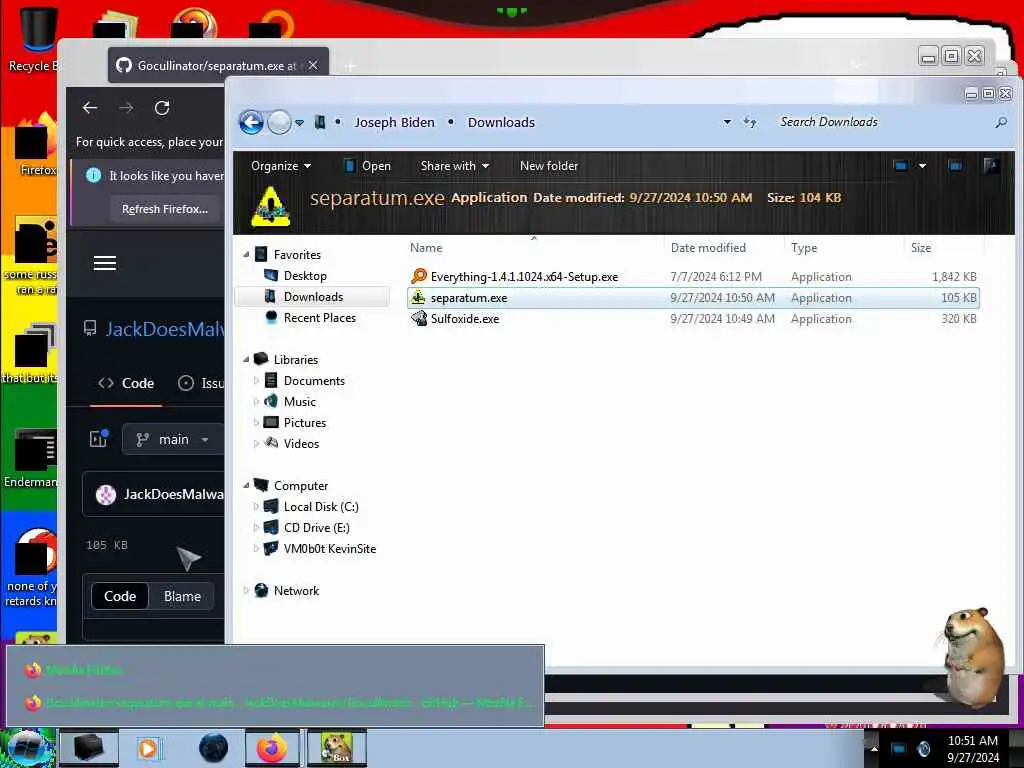
Task: Select CD Drive (E:)
Action: pos(316,528)
